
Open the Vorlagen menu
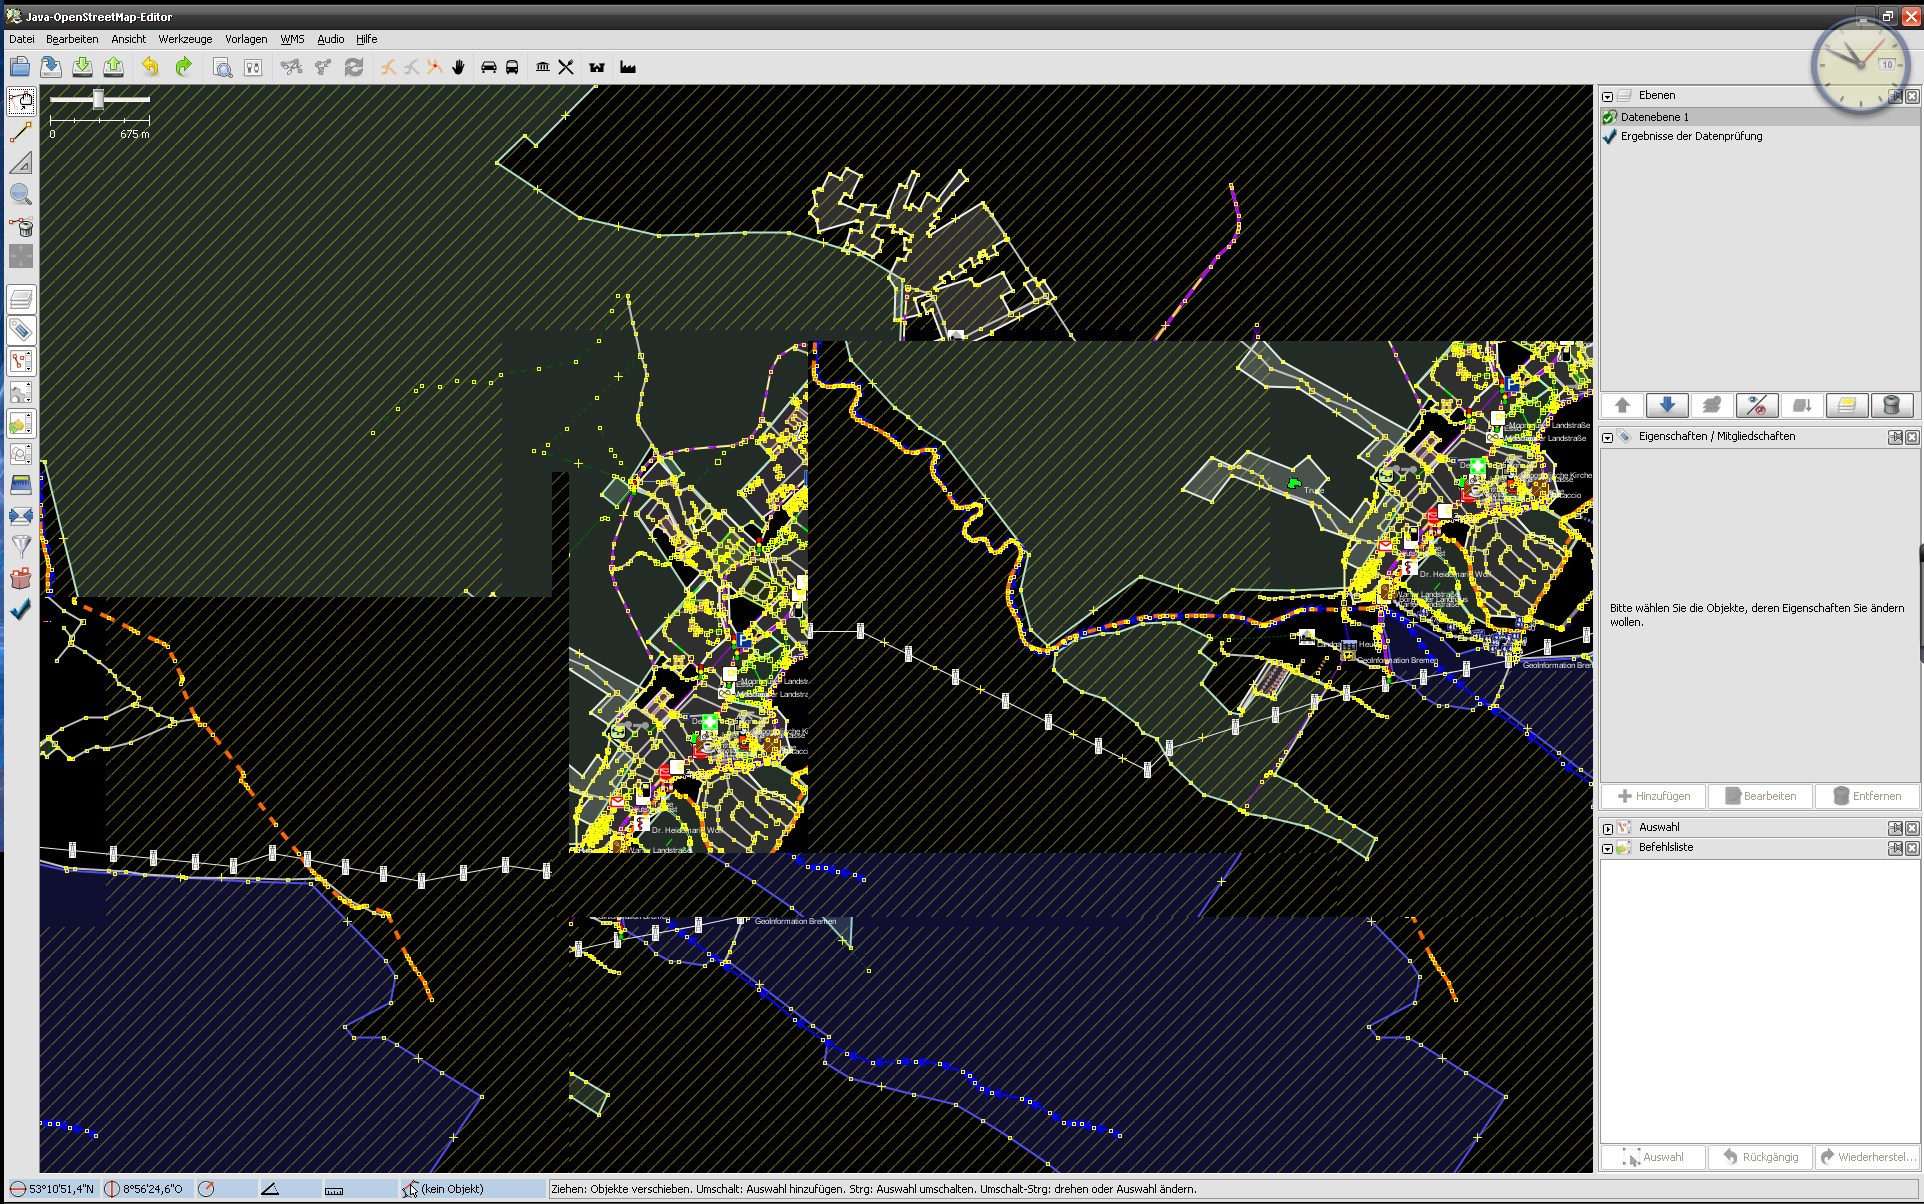[x=246, y=39]
